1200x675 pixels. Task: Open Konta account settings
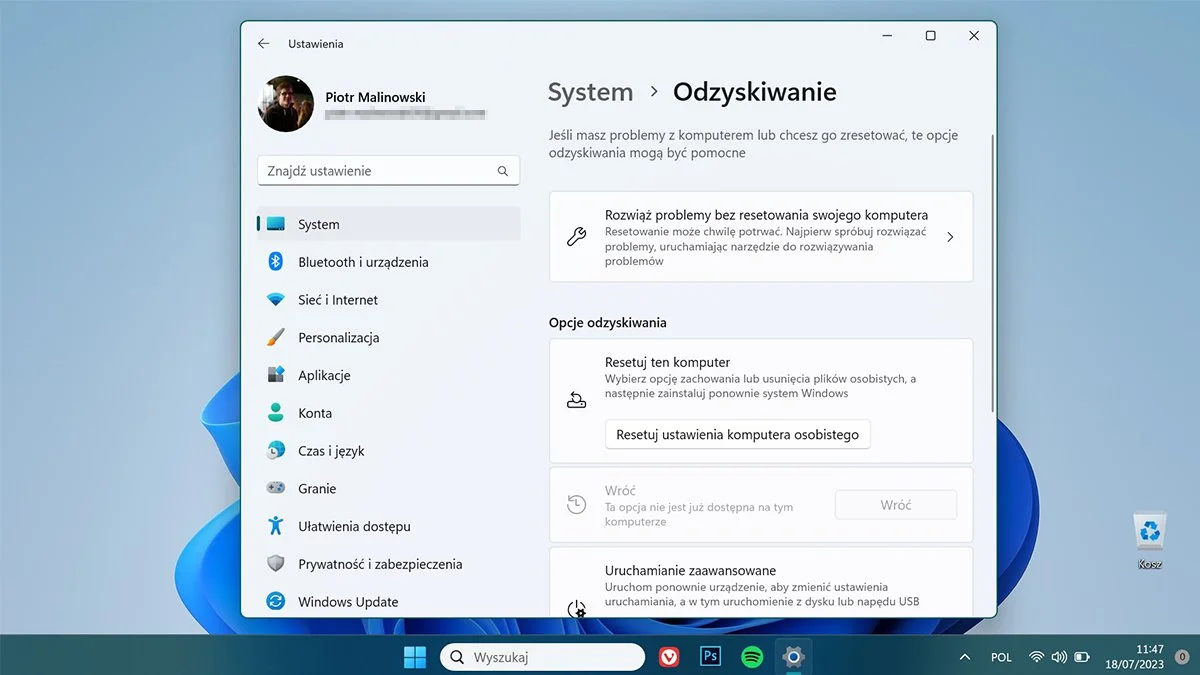pyautogui.click(x=315, y=412)
